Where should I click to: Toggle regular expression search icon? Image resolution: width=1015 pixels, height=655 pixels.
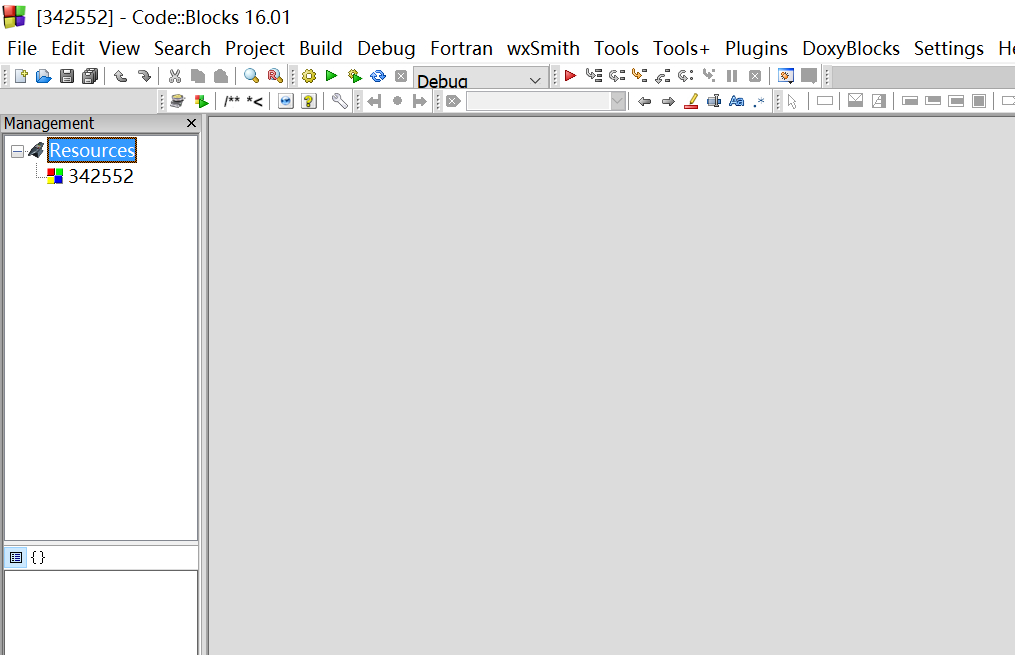759,101
